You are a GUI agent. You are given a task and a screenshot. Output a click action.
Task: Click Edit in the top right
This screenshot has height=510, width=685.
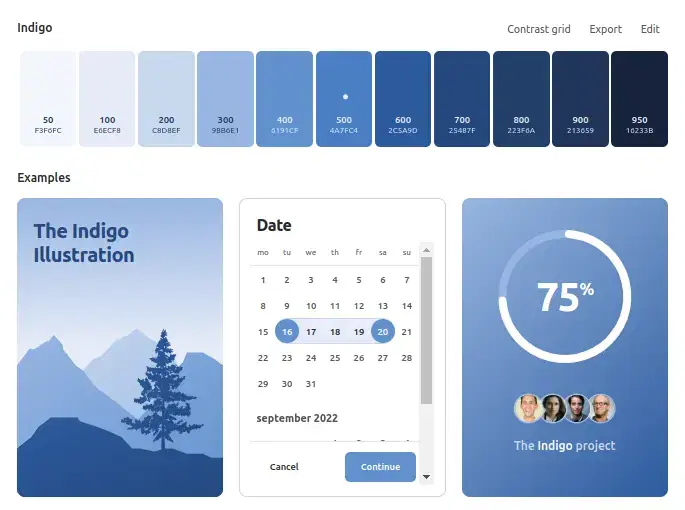pos(650,29)
